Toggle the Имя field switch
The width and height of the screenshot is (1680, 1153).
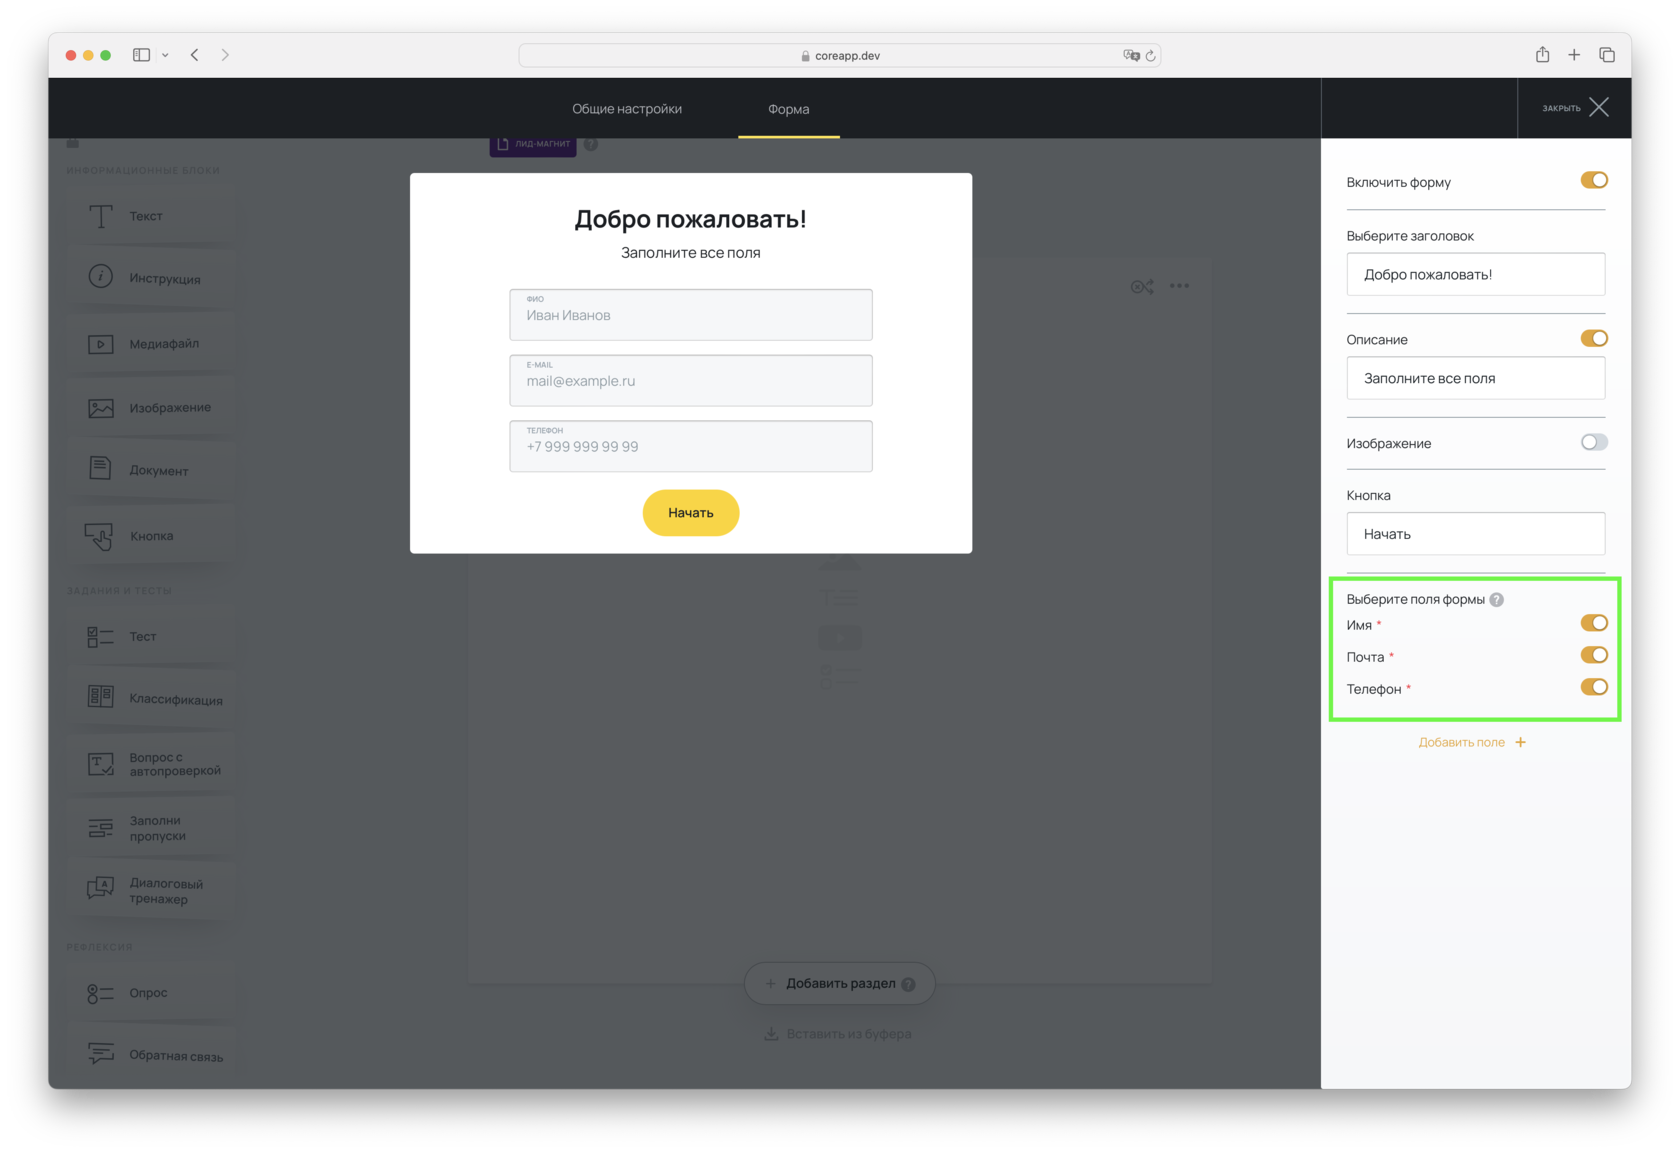coord(1594,623)
